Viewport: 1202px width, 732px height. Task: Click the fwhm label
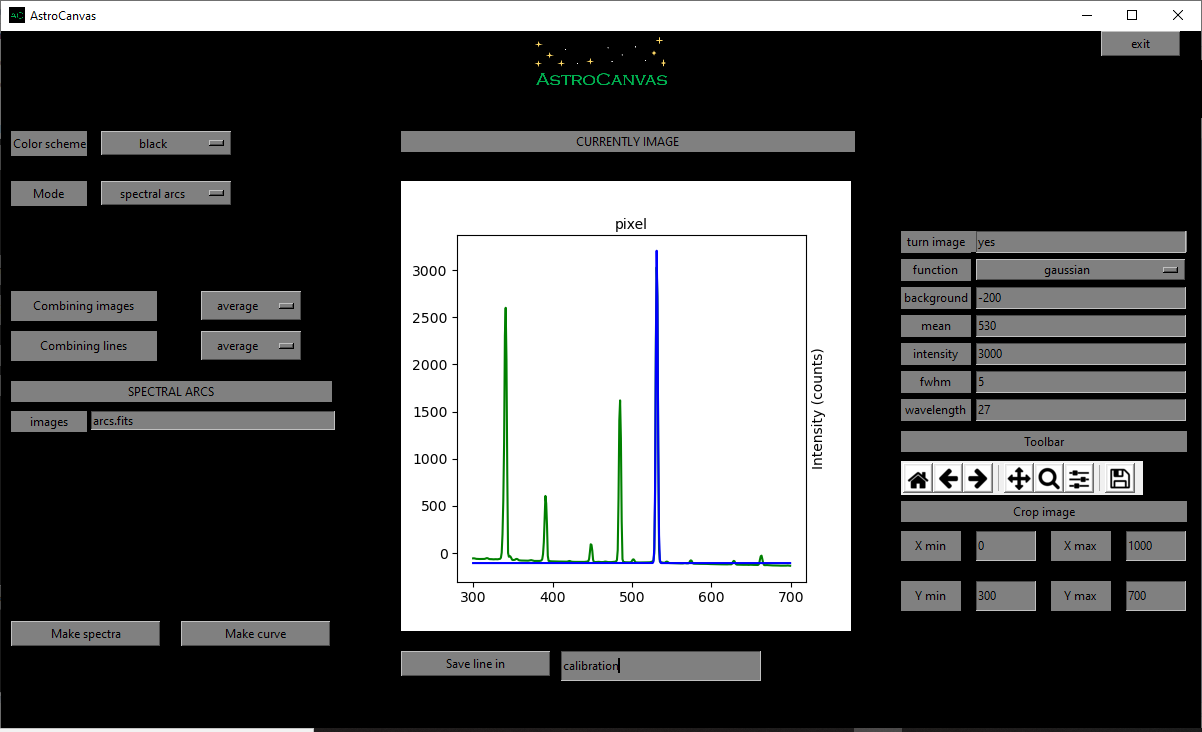(x=936, y=381)
